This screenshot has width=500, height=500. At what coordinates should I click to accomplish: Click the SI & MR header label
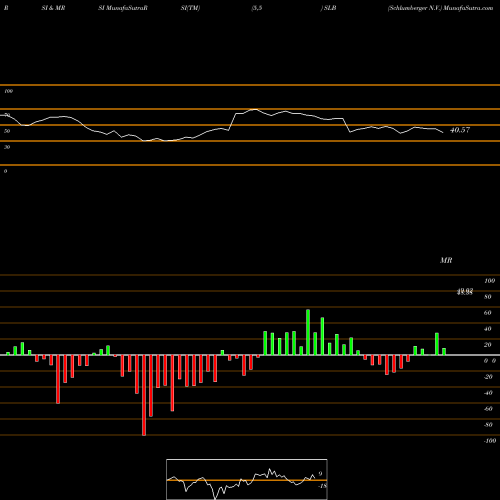pos(53,8)
